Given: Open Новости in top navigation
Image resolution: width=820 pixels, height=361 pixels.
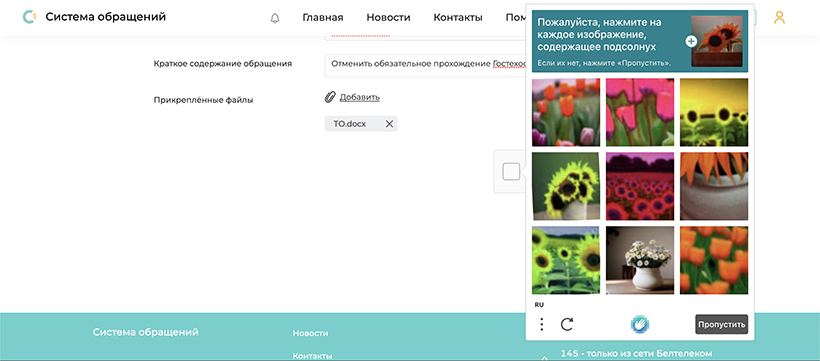Looking at the screenshot, I should (388, 18).
